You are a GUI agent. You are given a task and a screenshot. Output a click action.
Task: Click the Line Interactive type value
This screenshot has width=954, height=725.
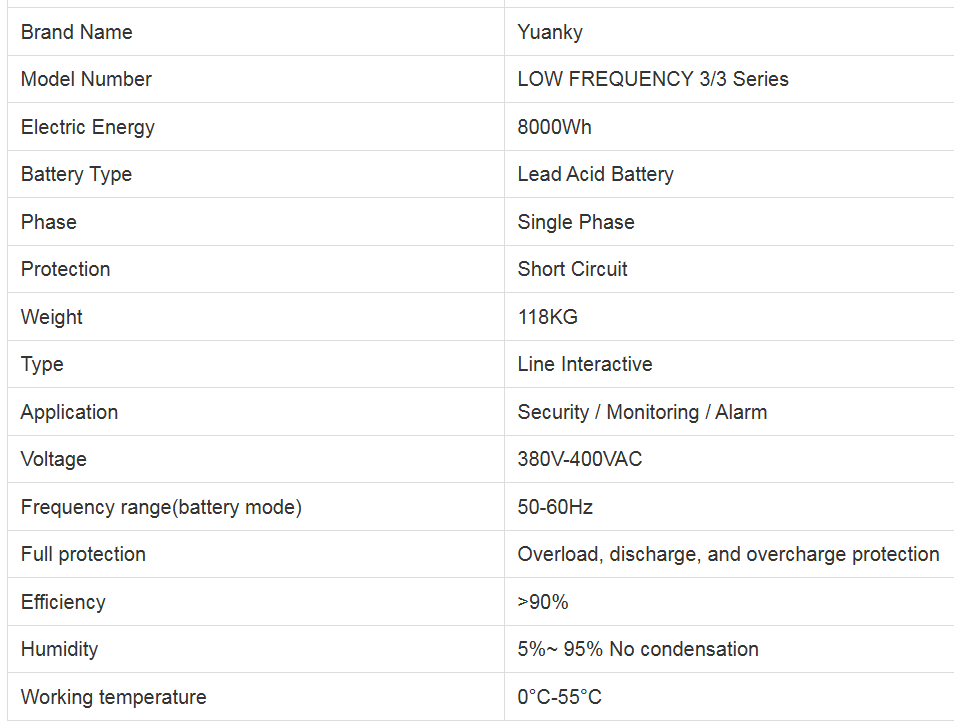pos(585,364)
